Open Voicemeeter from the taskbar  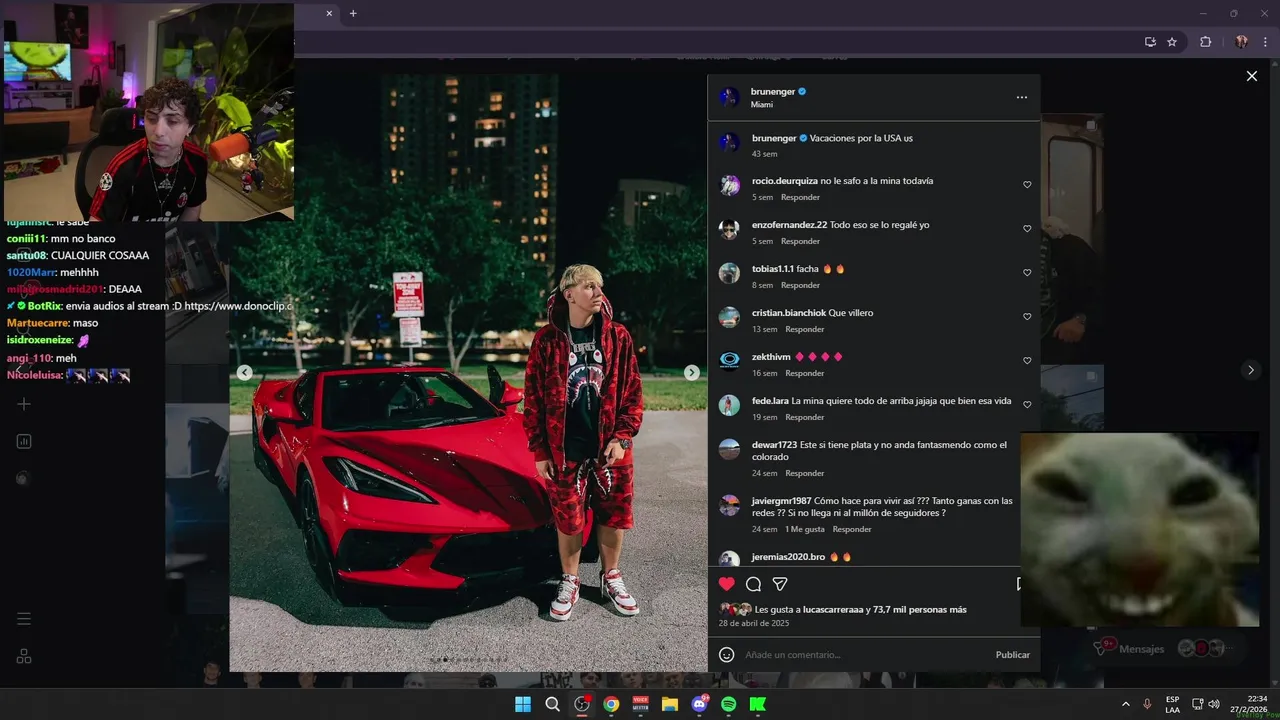point(640,704)
